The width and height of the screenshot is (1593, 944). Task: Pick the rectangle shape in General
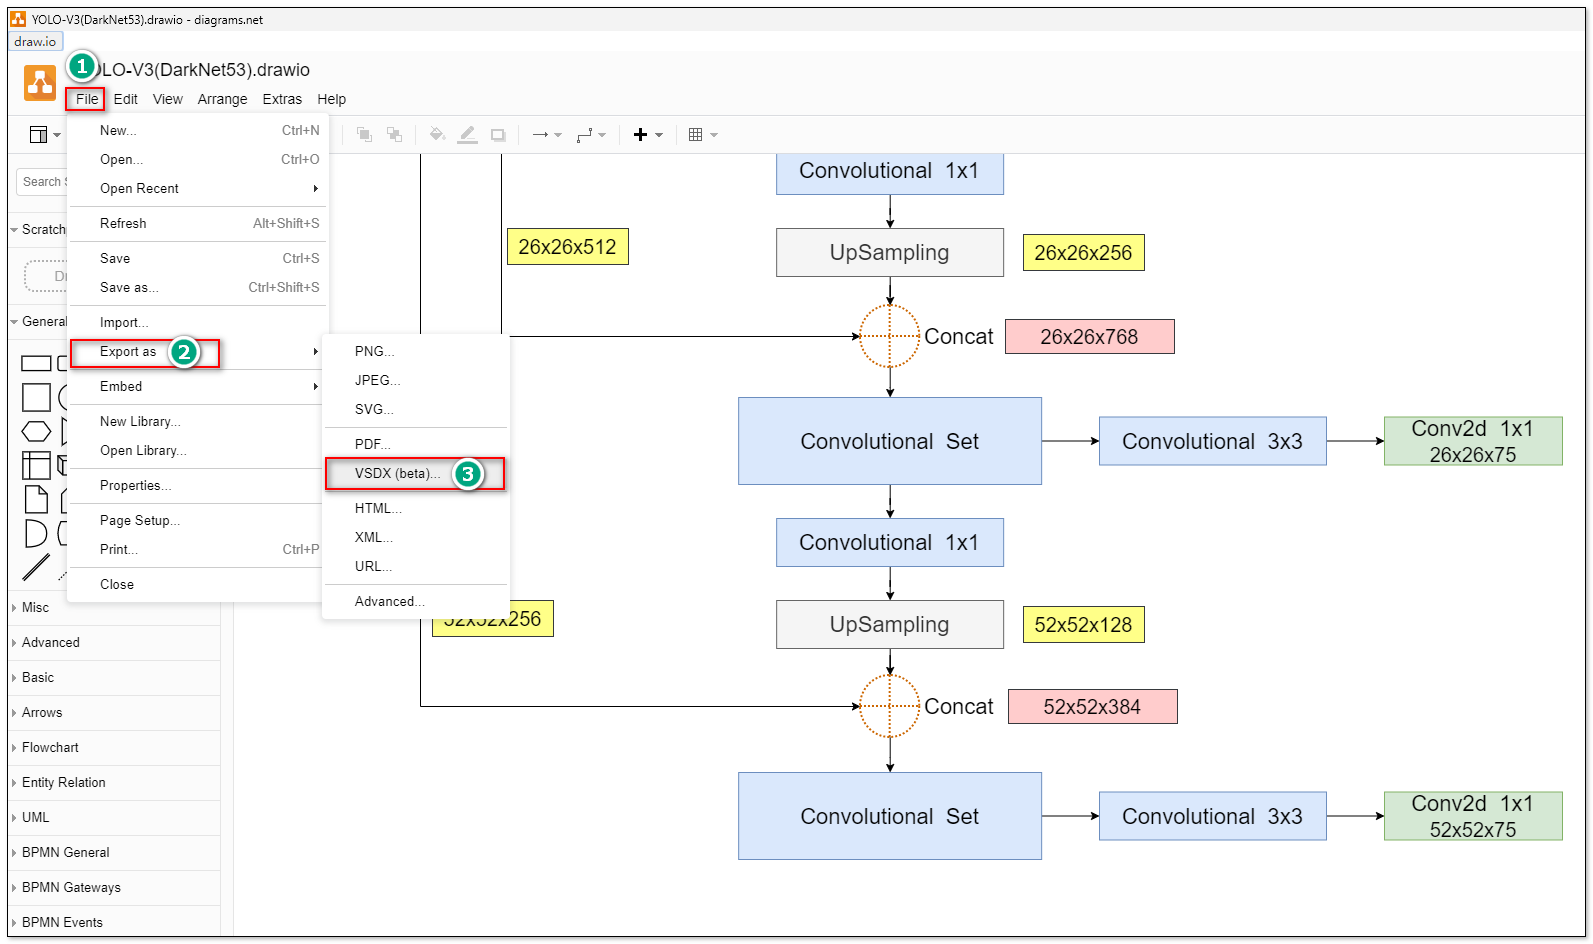click(x=36, y=363)
